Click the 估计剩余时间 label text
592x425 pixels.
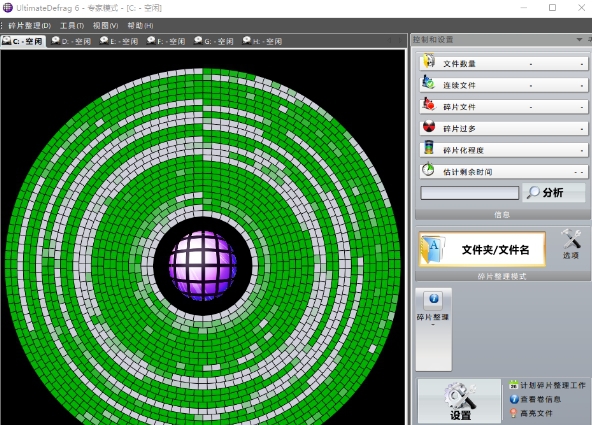click(467, 172)
